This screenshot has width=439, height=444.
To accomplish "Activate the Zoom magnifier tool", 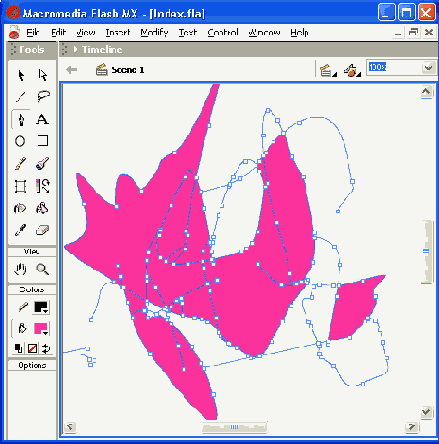I will (43, 269).
